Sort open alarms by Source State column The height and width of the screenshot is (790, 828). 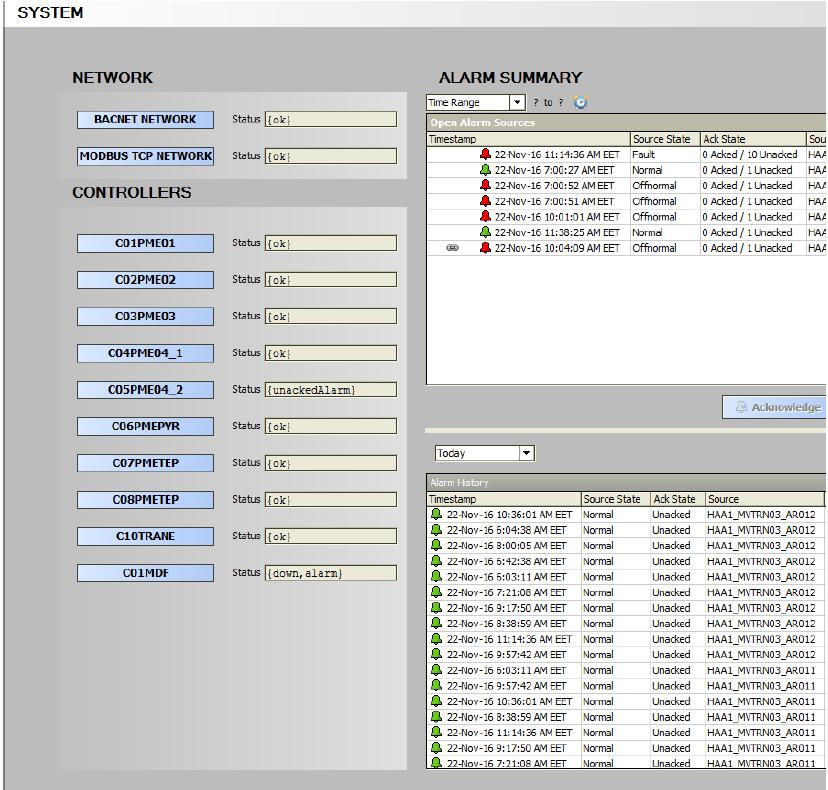665,139
